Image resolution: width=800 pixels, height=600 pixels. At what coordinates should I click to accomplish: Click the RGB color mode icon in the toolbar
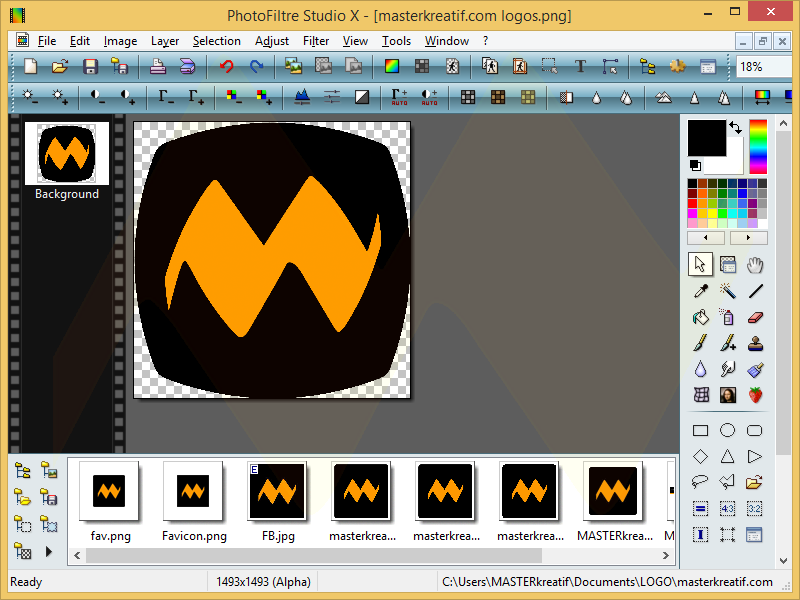[x=392, y=66]
